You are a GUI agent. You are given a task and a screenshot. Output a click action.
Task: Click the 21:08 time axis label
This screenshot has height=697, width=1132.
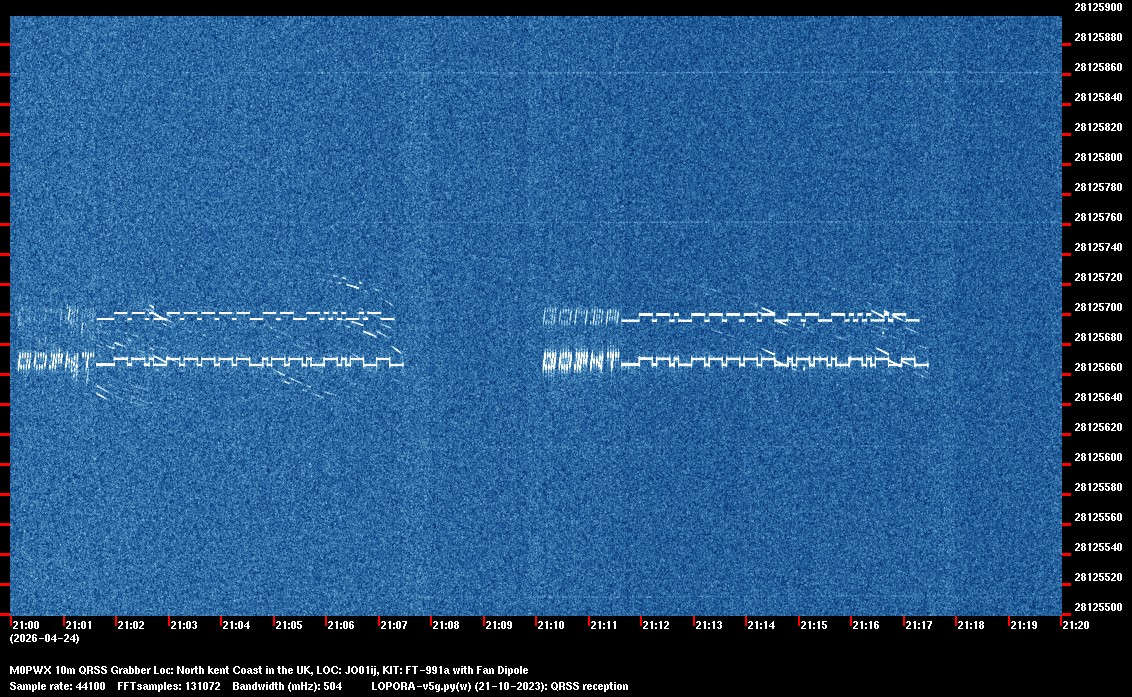446,625
